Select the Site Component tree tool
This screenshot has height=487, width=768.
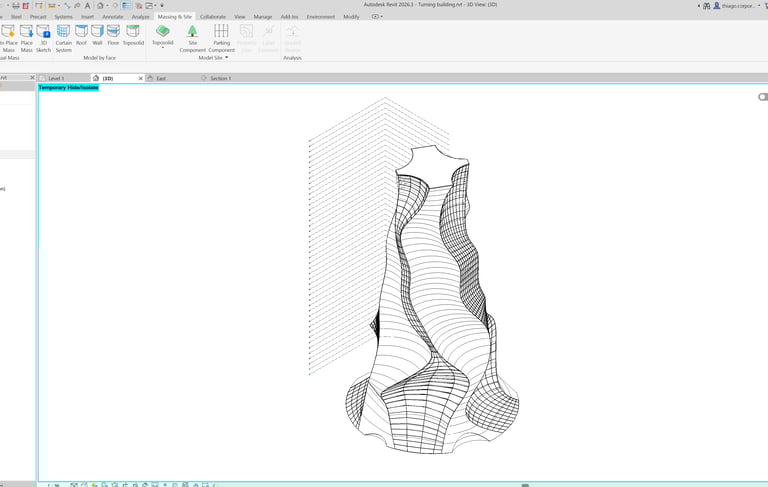(192, 38)
